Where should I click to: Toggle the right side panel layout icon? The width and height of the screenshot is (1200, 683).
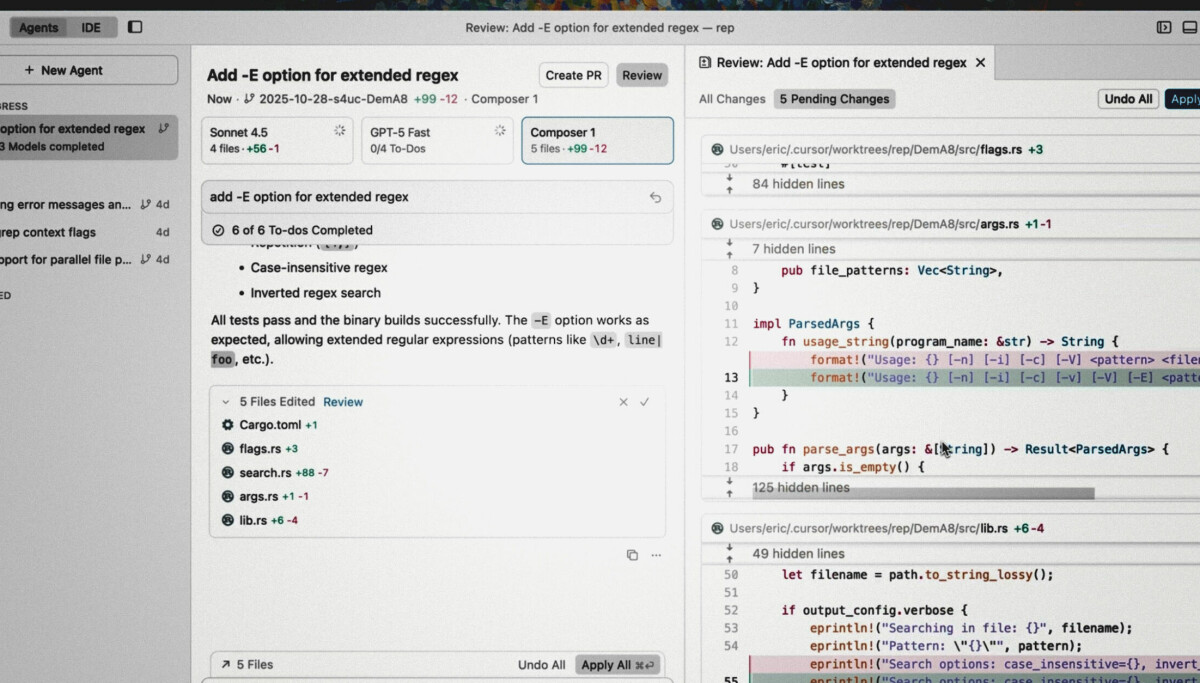[x=1164, y=27]
